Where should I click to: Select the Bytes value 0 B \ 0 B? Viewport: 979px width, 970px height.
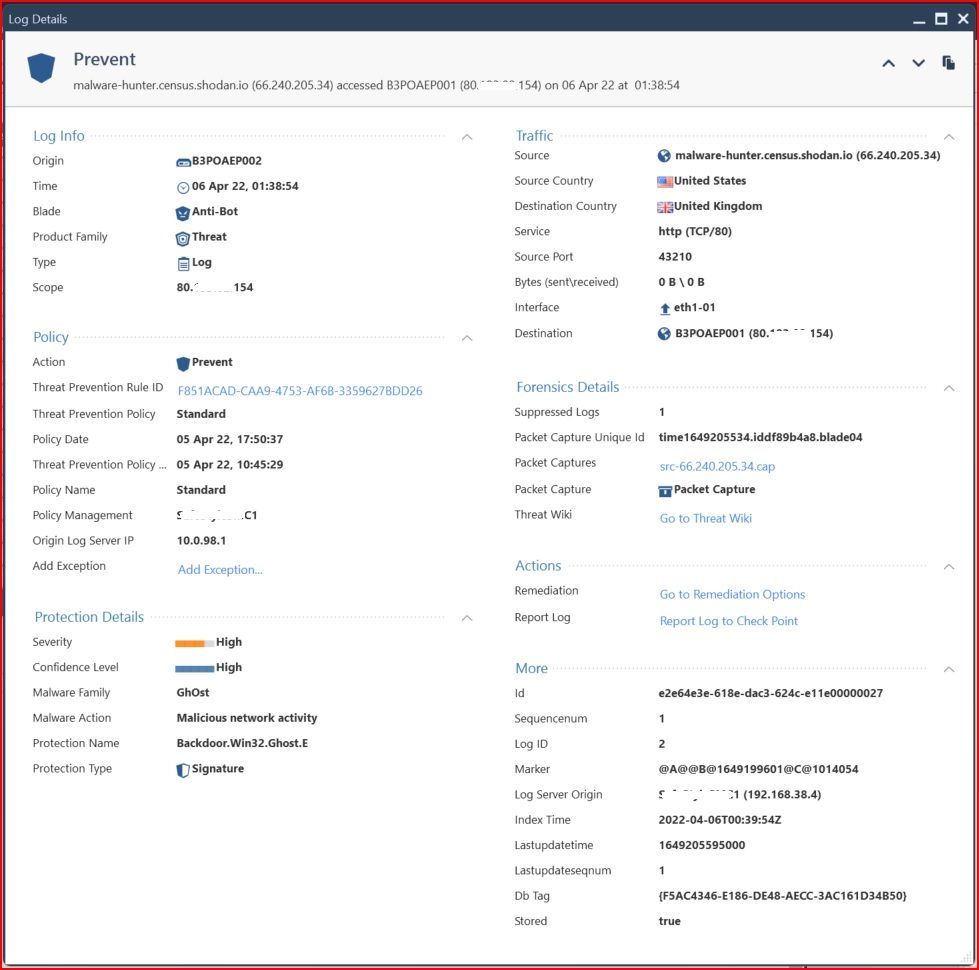(x=681, y=282)
